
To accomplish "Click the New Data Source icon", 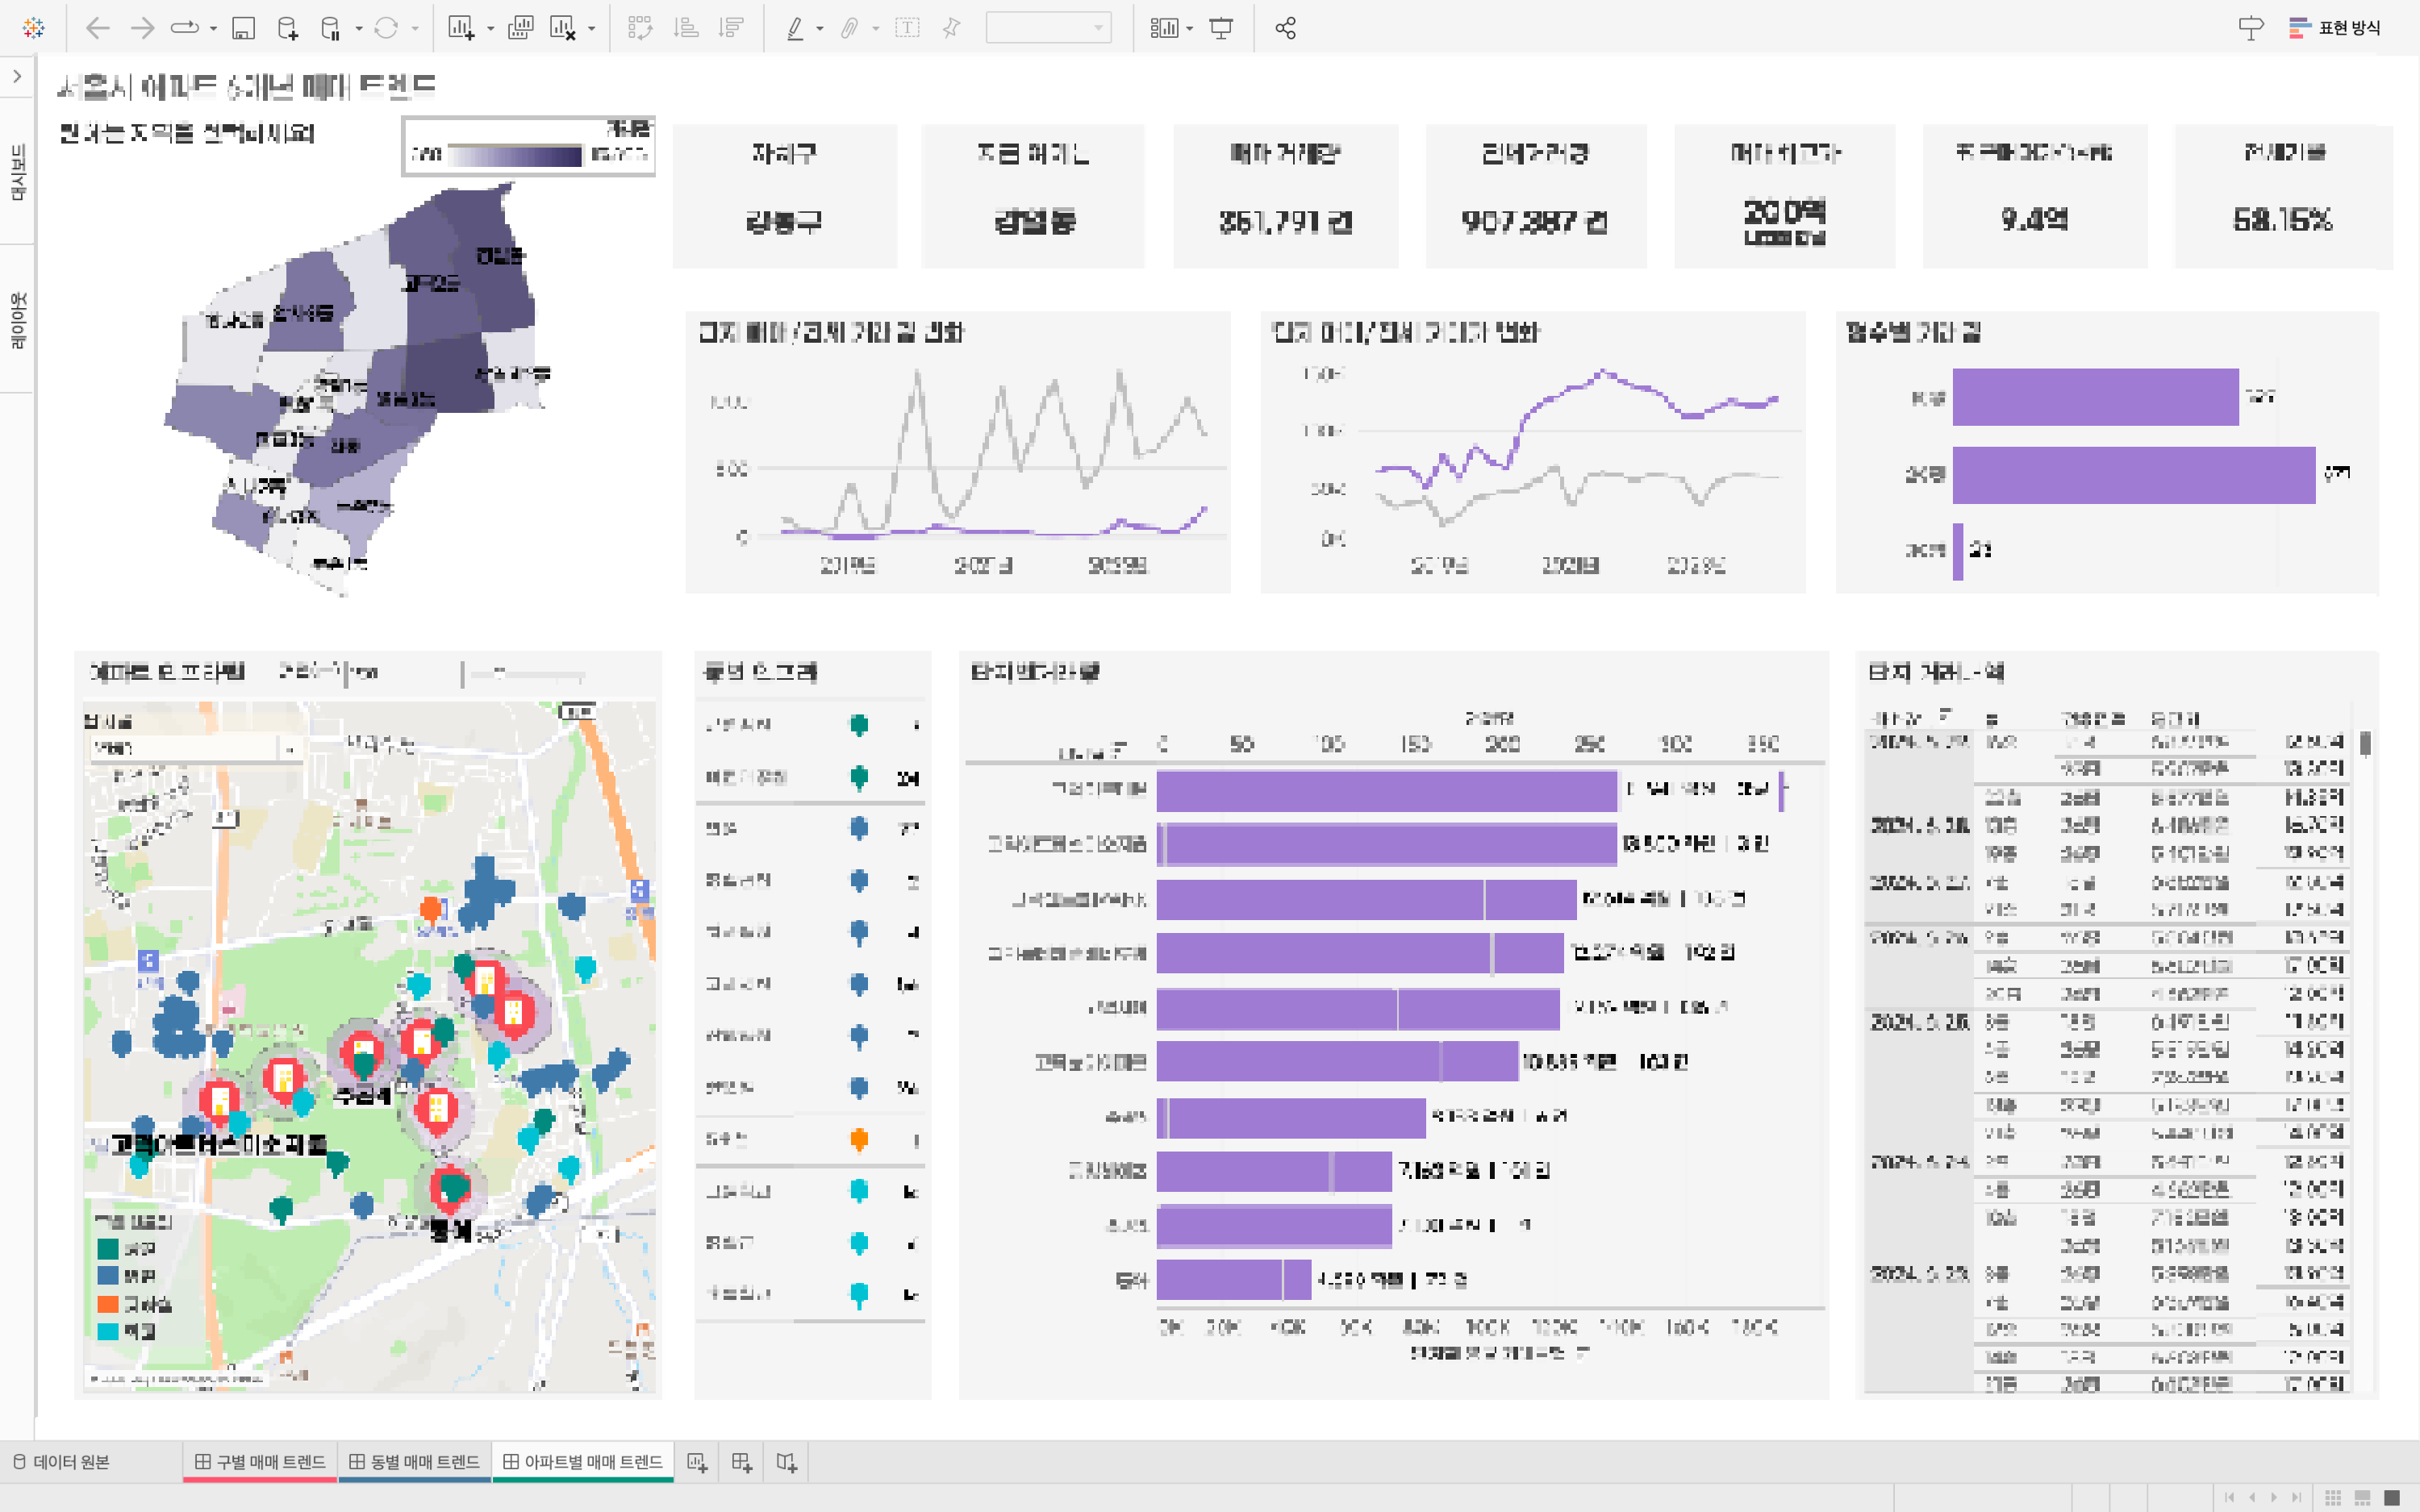I will [x=288, y=28].
